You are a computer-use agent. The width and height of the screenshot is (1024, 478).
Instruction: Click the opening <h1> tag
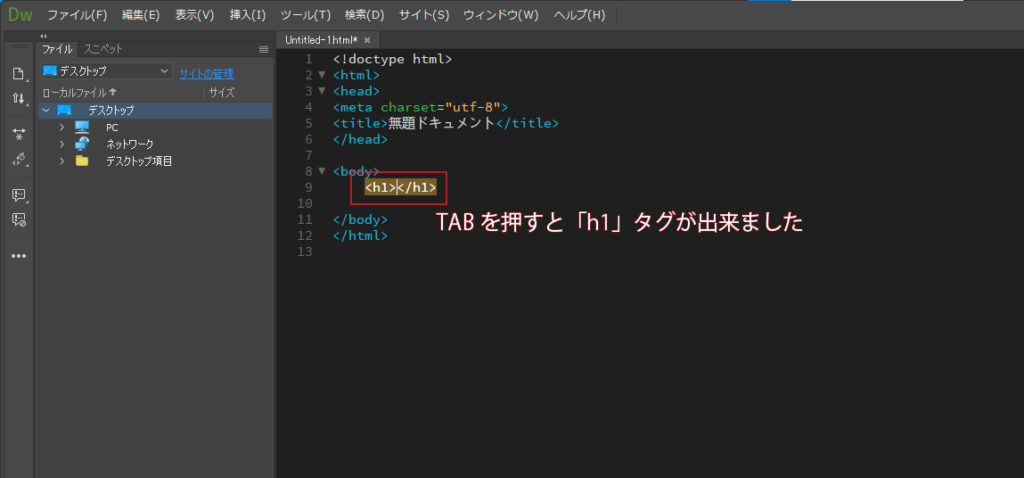click(x=380, y=188)
